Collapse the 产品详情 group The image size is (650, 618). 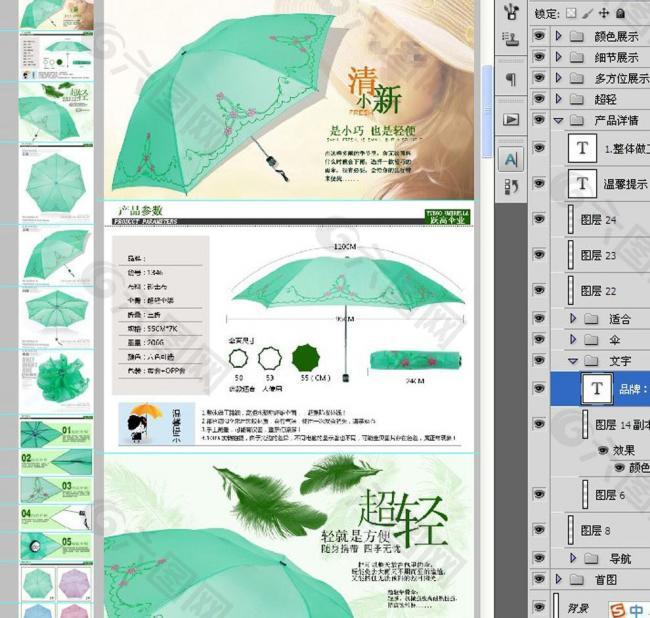[x=558, y=121]
